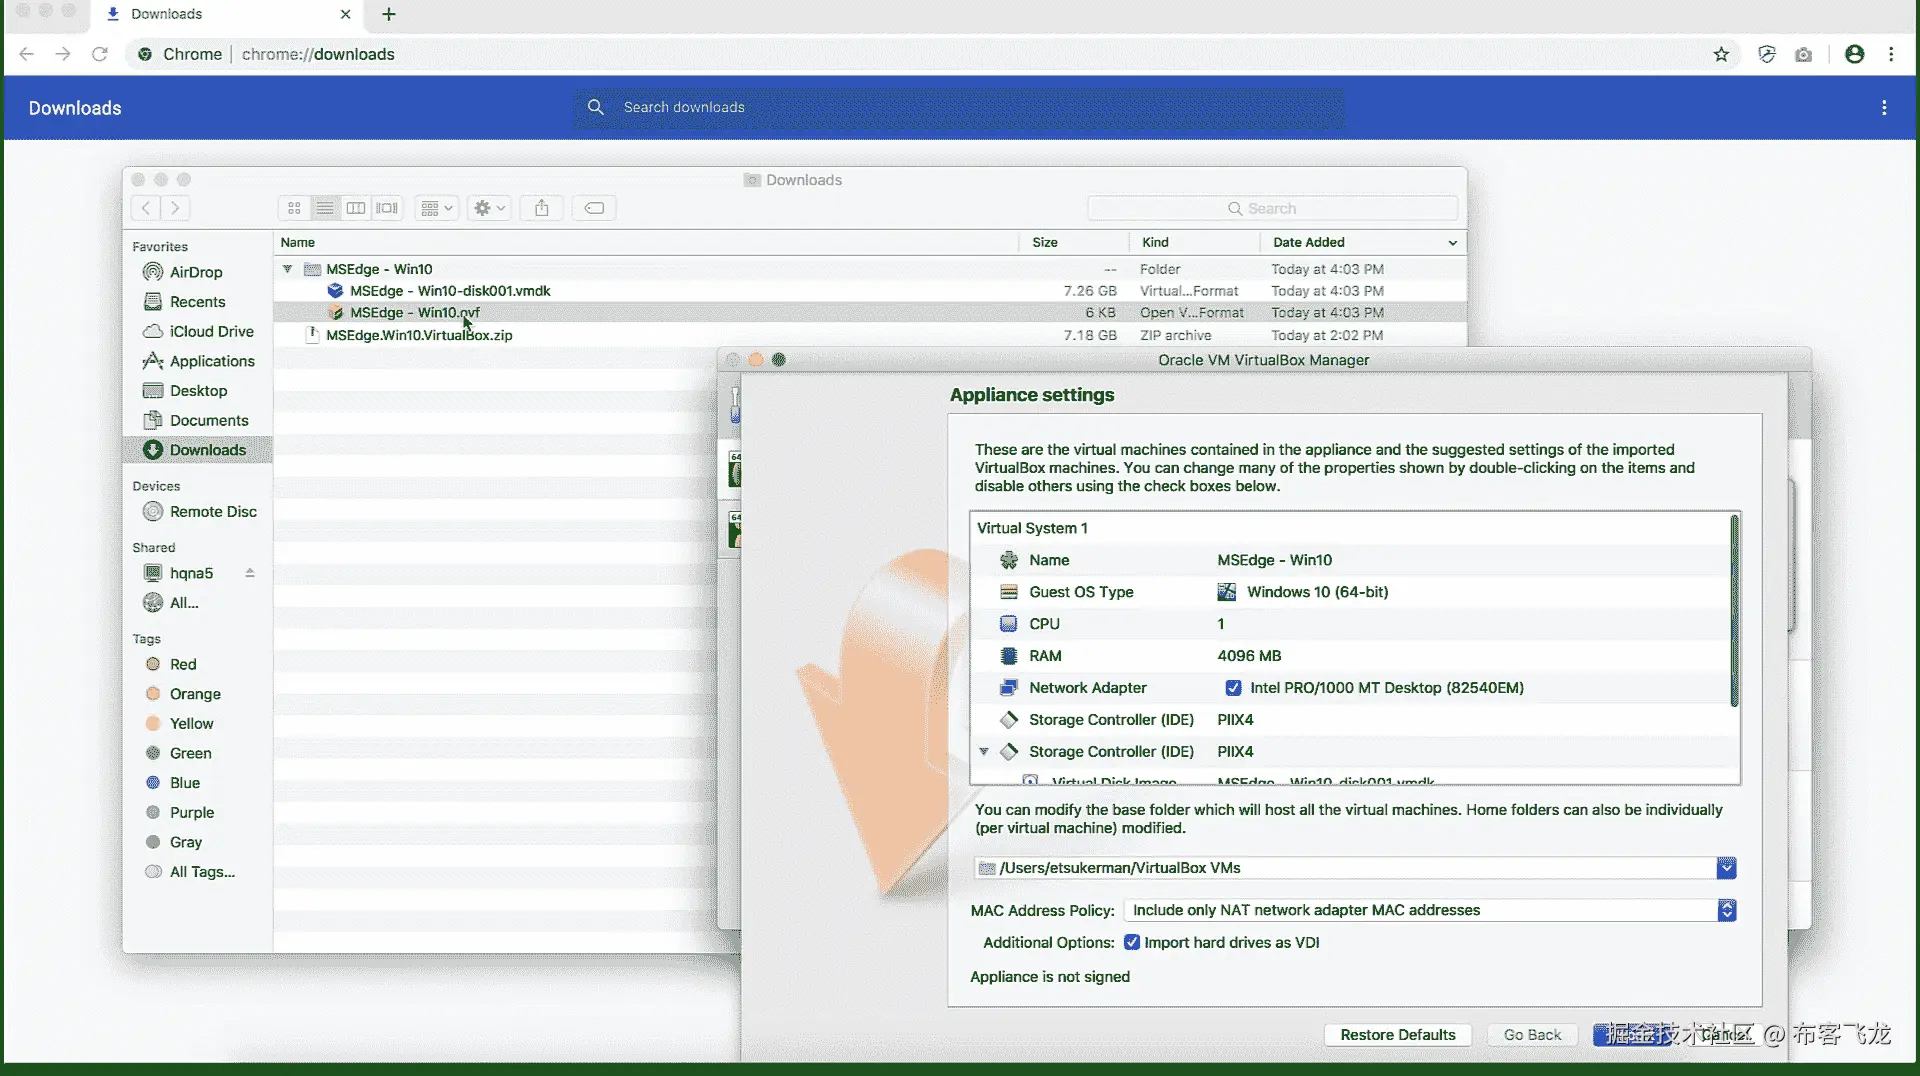The height and width of the screenshot is (1076, 1920).
Task: Open Desktop in Finder sidebar
Action: point(198,391)
